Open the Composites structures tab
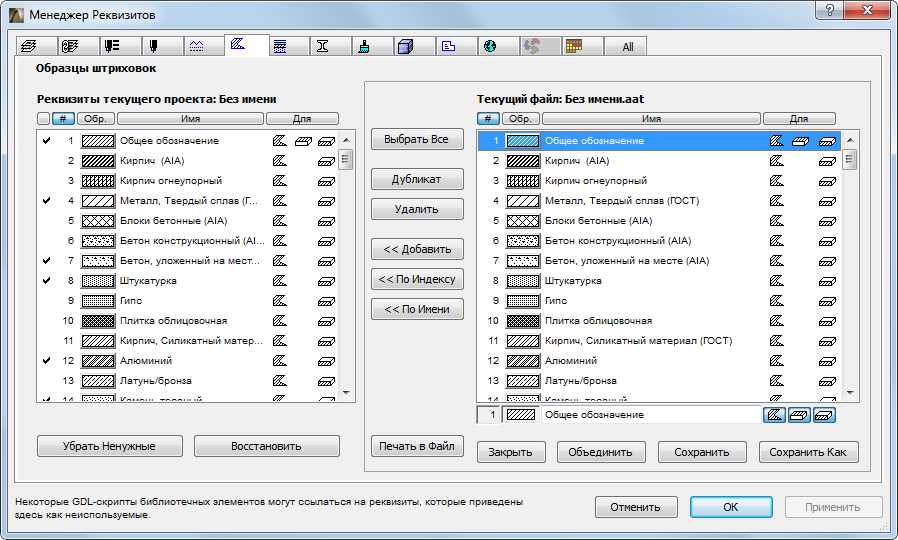Image resolution: width=898 pixels, height=540 pixels. pyautogui.click(x=289, y=46)
